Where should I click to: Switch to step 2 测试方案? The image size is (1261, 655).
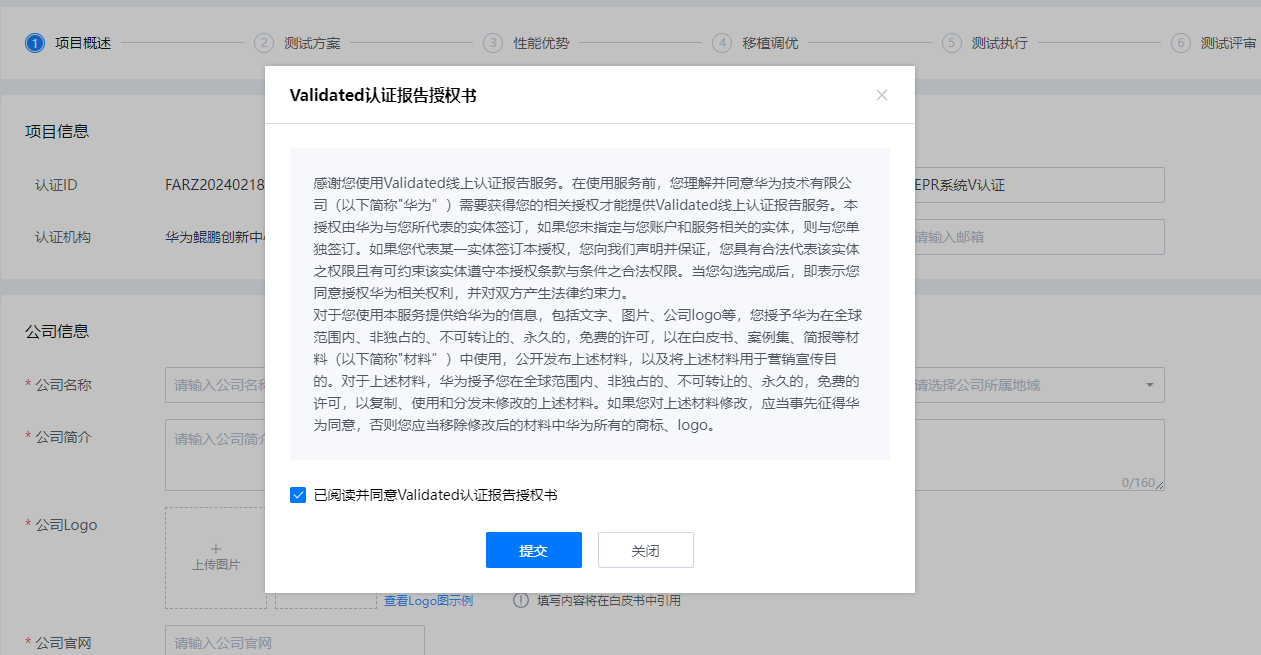coord(297,43)
